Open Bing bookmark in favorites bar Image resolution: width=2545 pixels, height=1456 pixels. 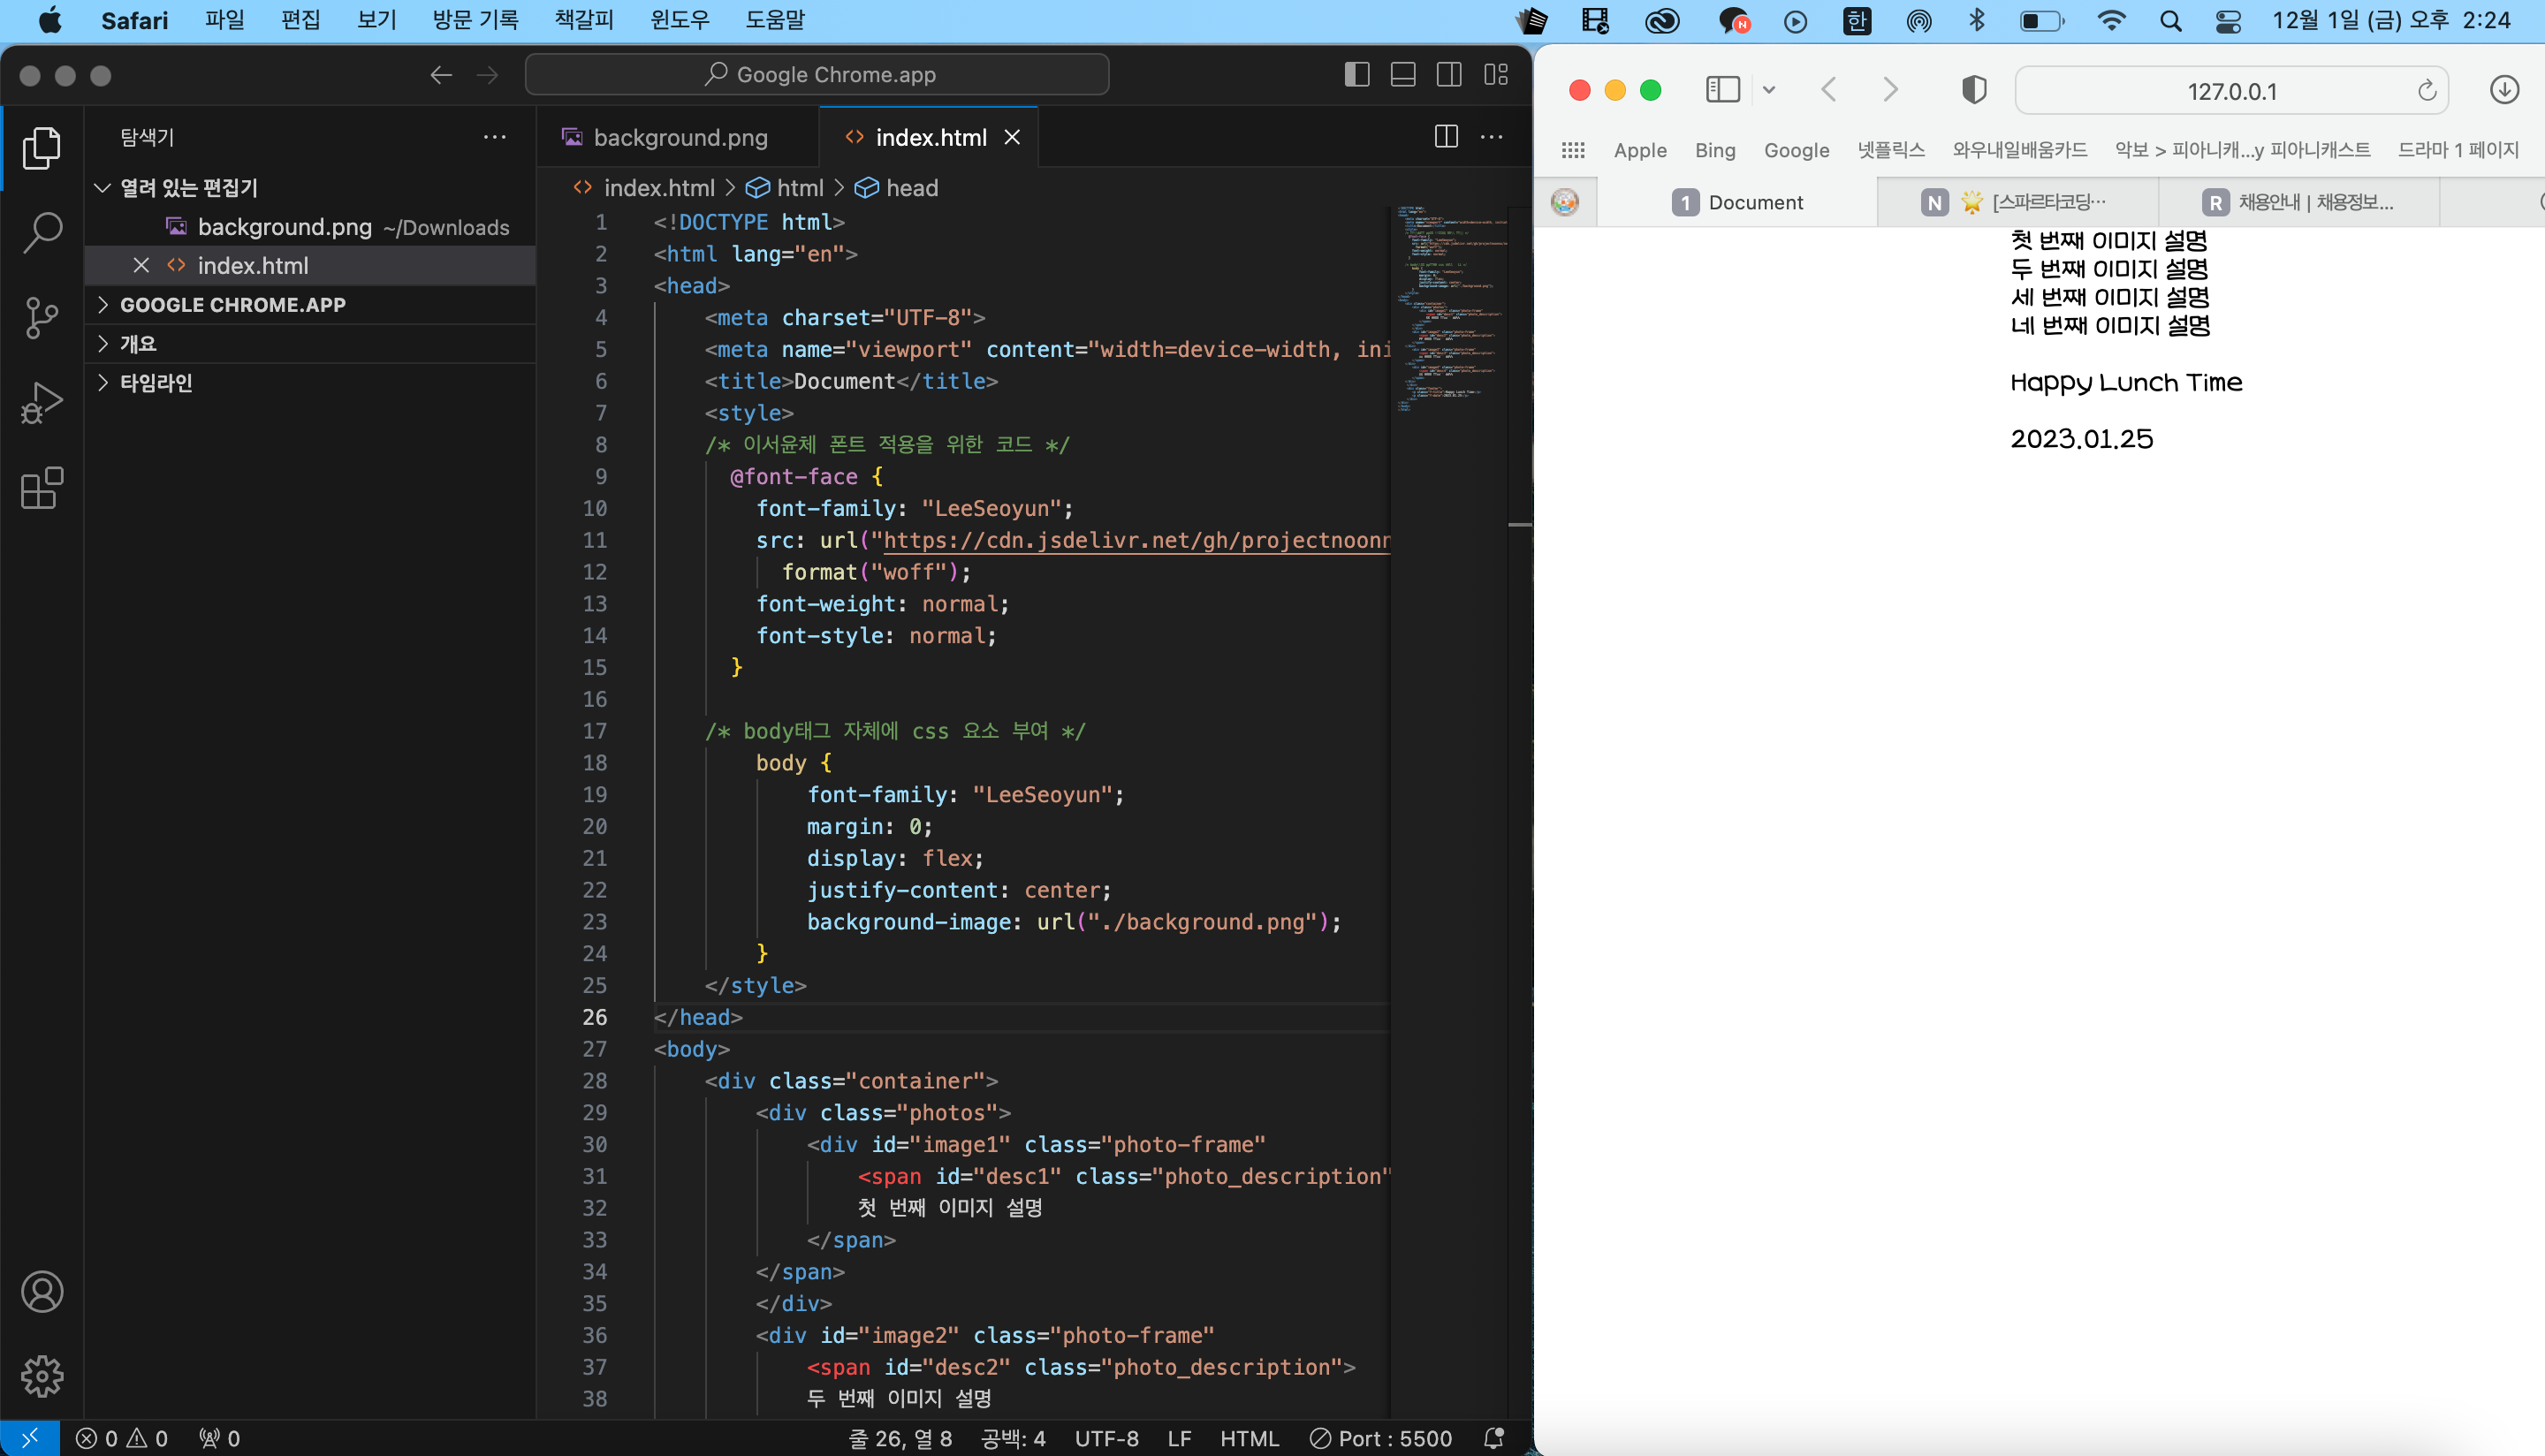pyautogui.click(x=1715, y=150)
